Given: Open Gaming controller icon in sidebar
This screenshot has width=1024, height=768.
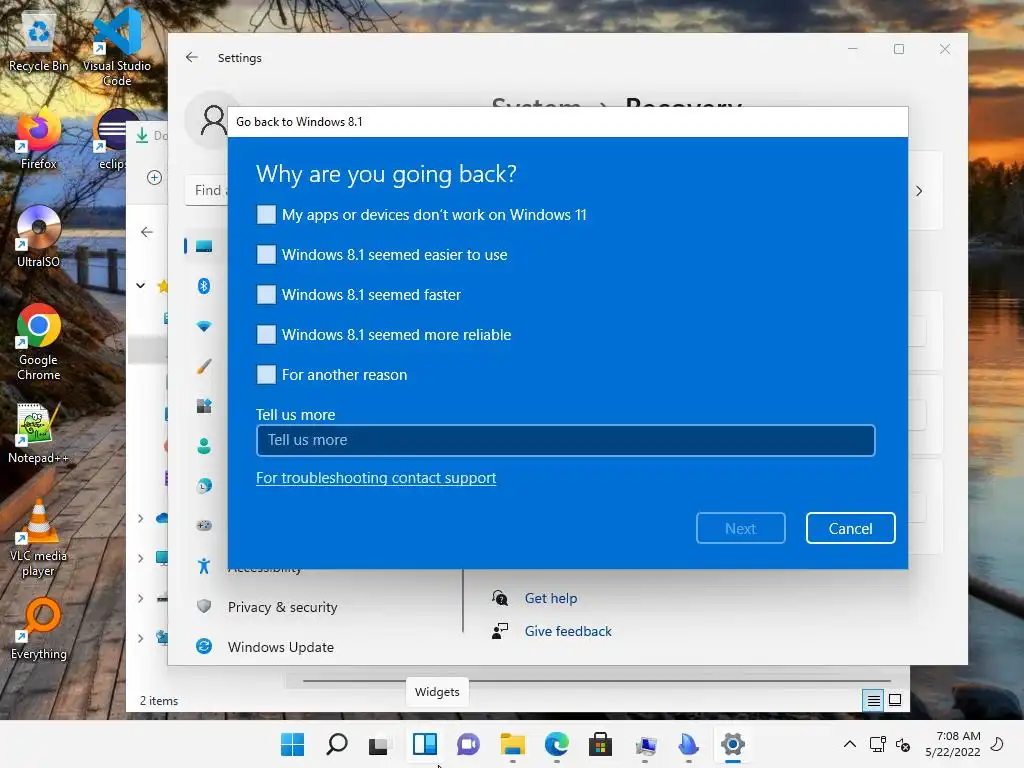Looking at the screenshot, I should (204, 526).
